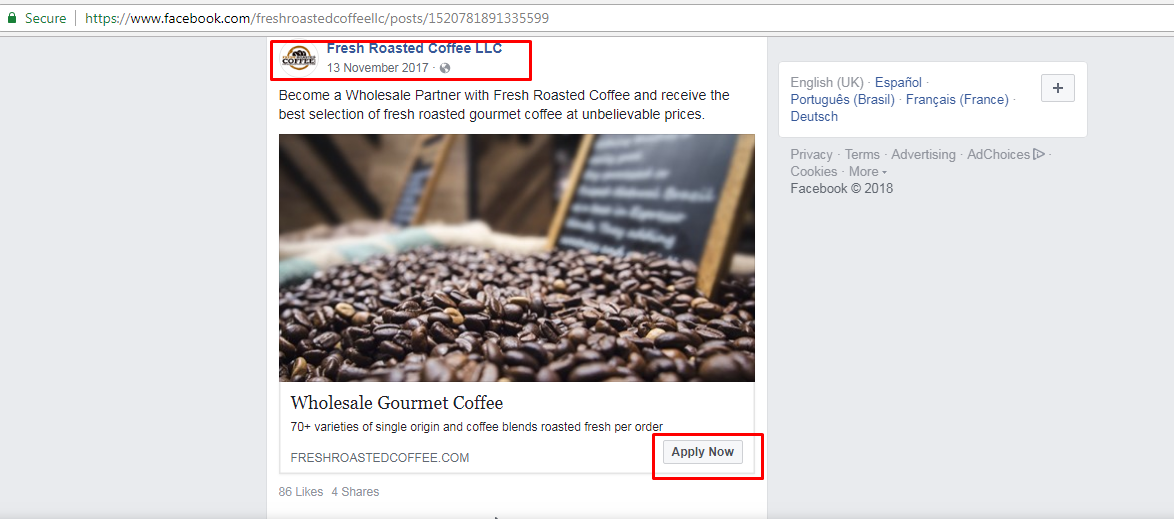Click the coffee beans ad image

click(517, 258)
